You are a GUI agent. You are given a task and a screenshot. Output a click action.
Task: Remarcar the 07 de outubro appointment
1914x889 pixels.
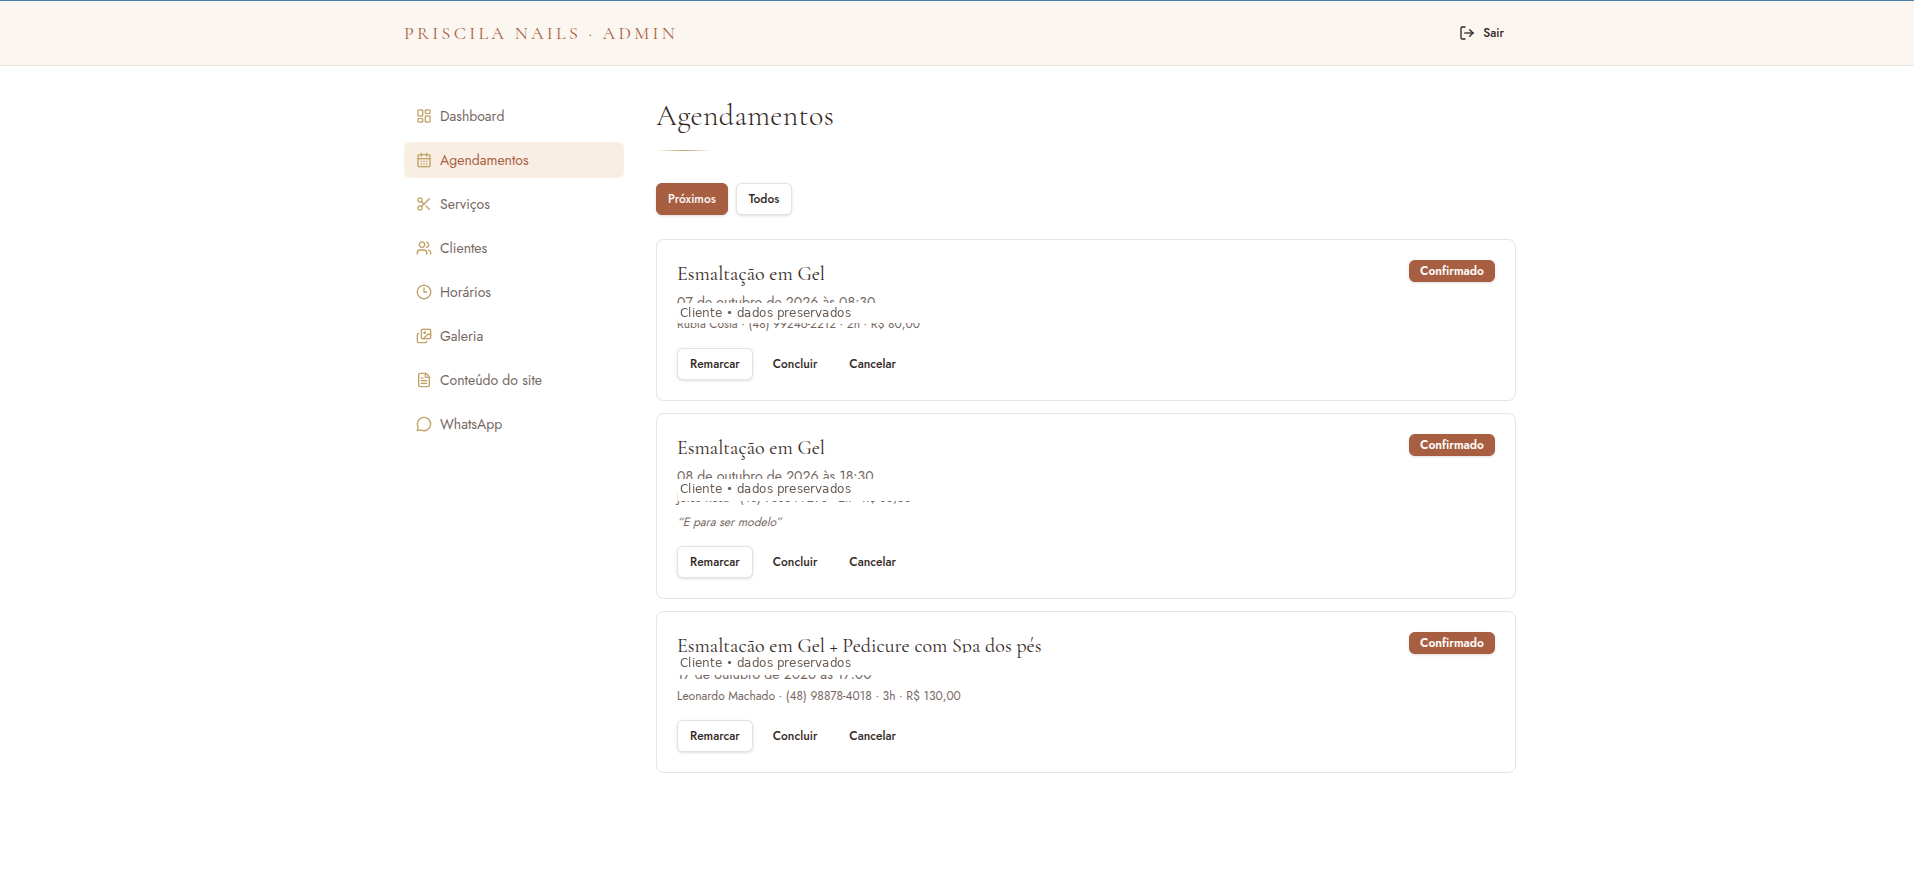point(715,364)
